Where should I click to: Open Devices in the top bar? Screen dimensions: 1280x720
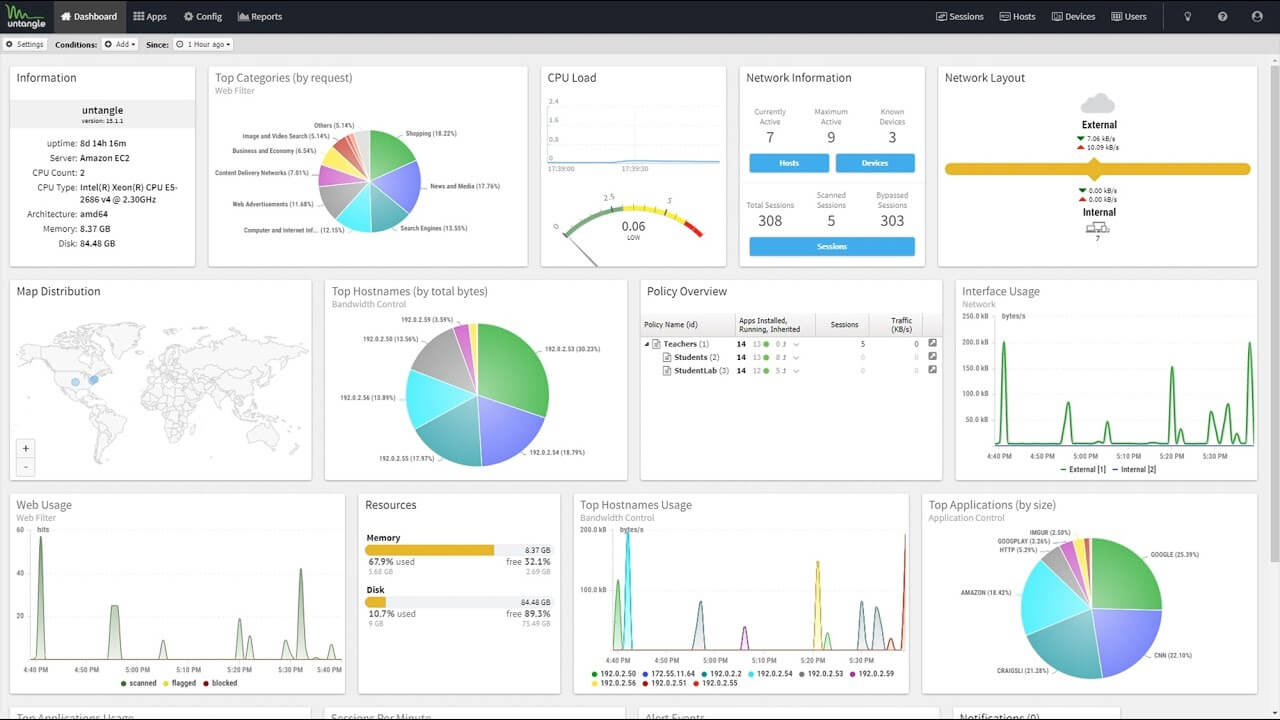click(x=1074, y=17)
